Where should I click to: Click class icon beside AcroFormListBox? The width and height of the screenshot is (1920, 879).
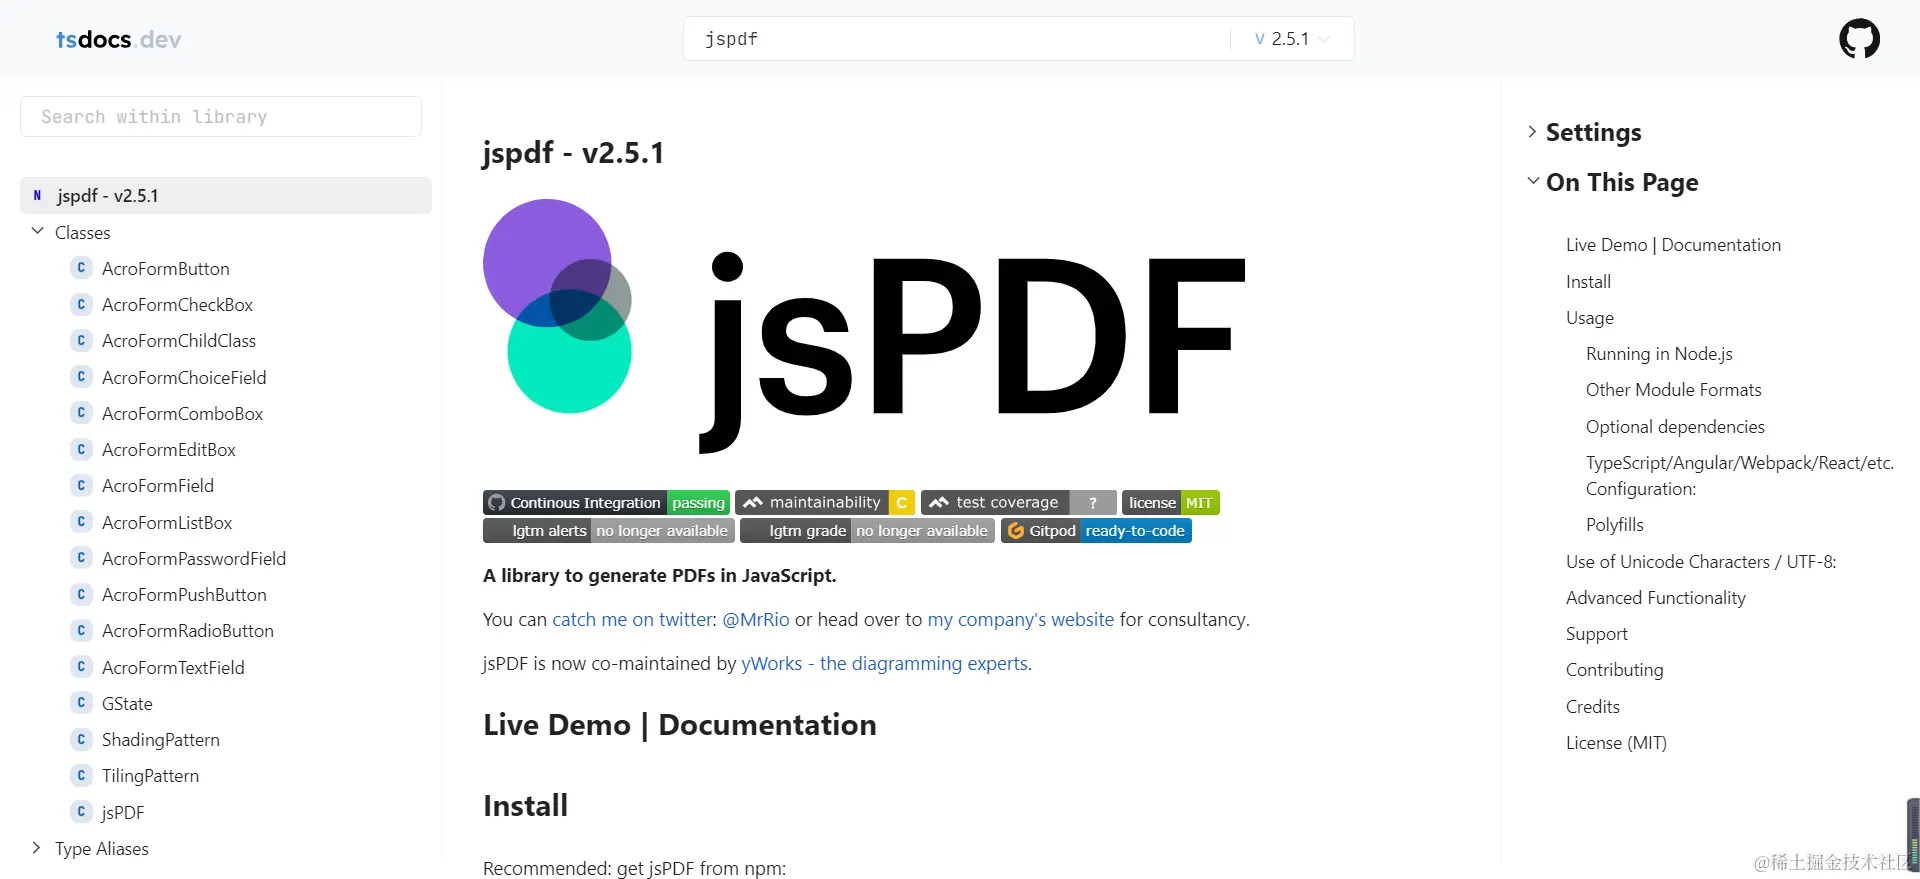point(82,522)
